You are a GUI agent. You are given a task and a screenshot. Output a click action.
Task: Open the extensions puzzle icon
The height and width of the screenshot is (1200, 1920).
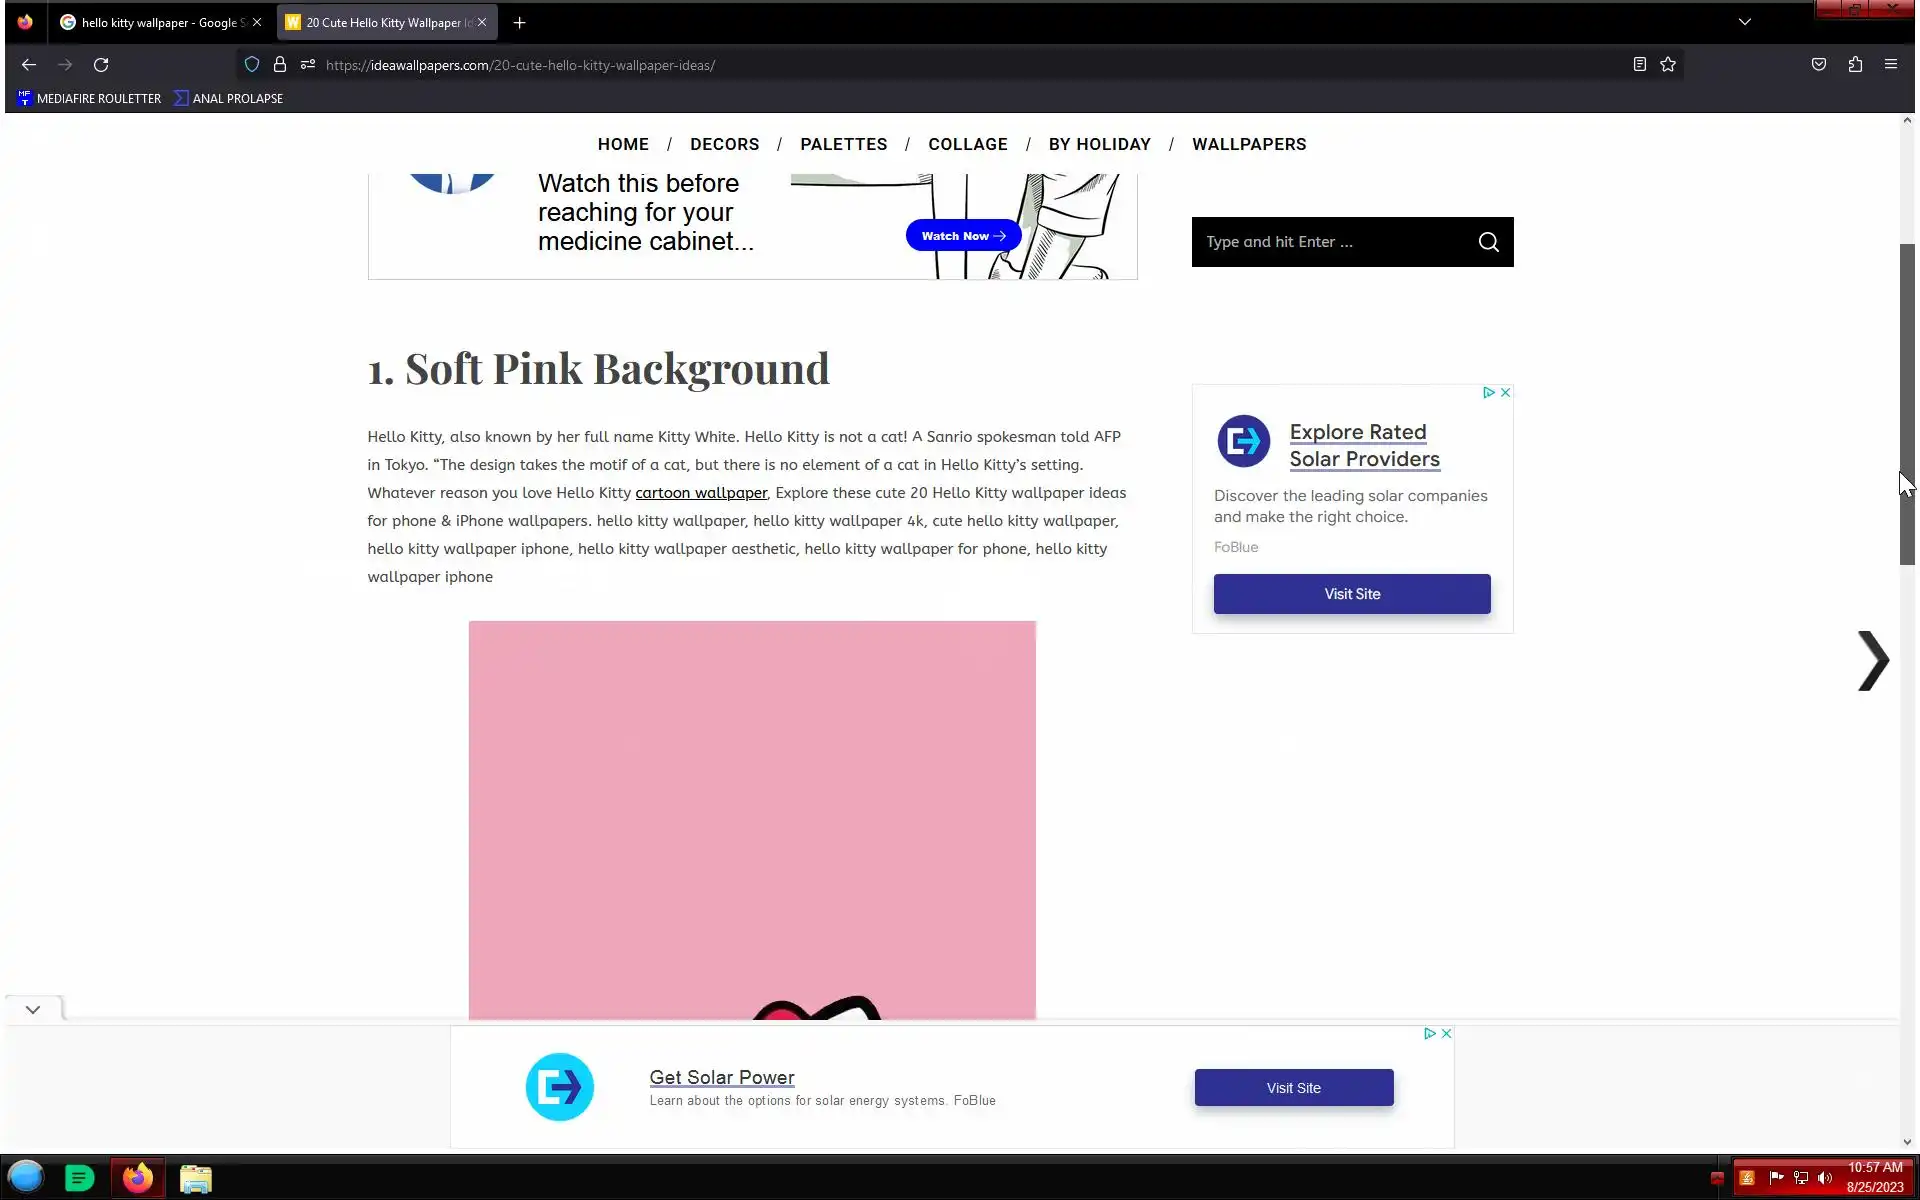point(1855,65)
